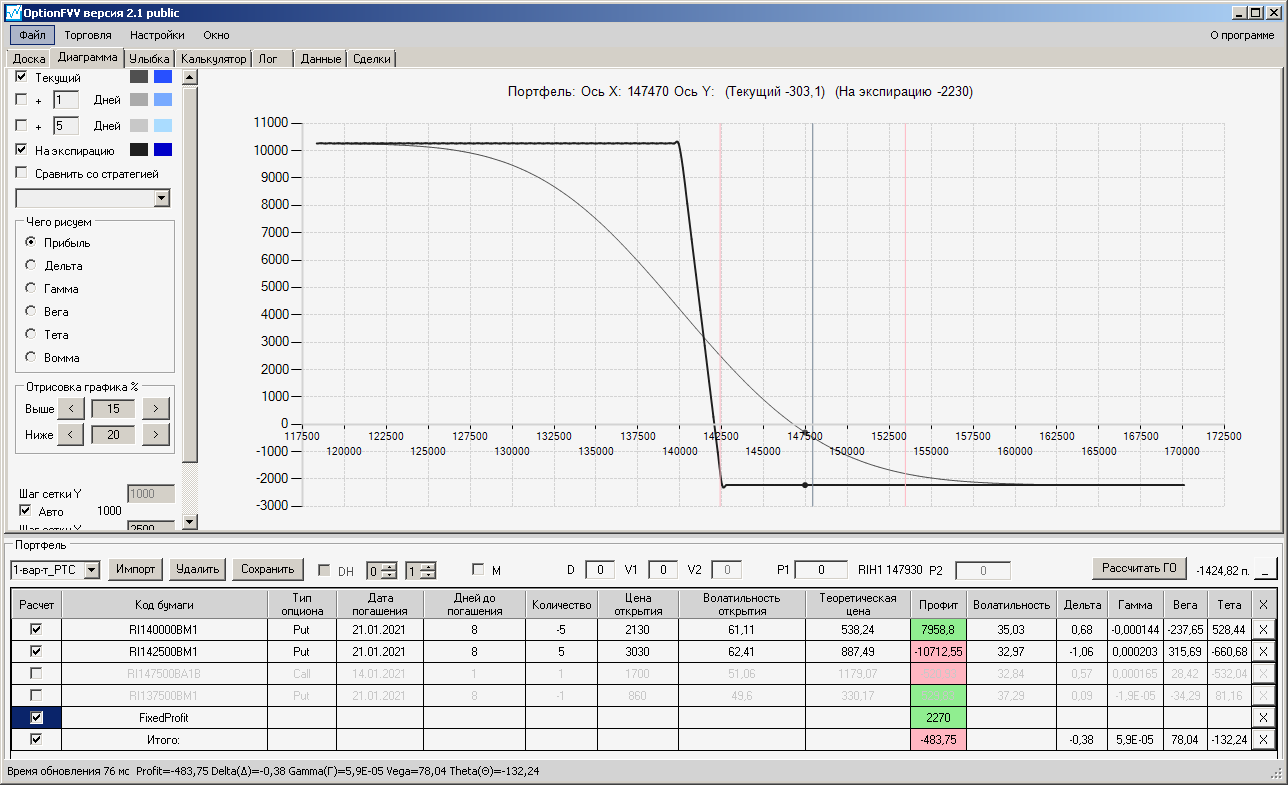Click the scroll down arrow of left panel
Screen dimensions: 1288x785
190,521
